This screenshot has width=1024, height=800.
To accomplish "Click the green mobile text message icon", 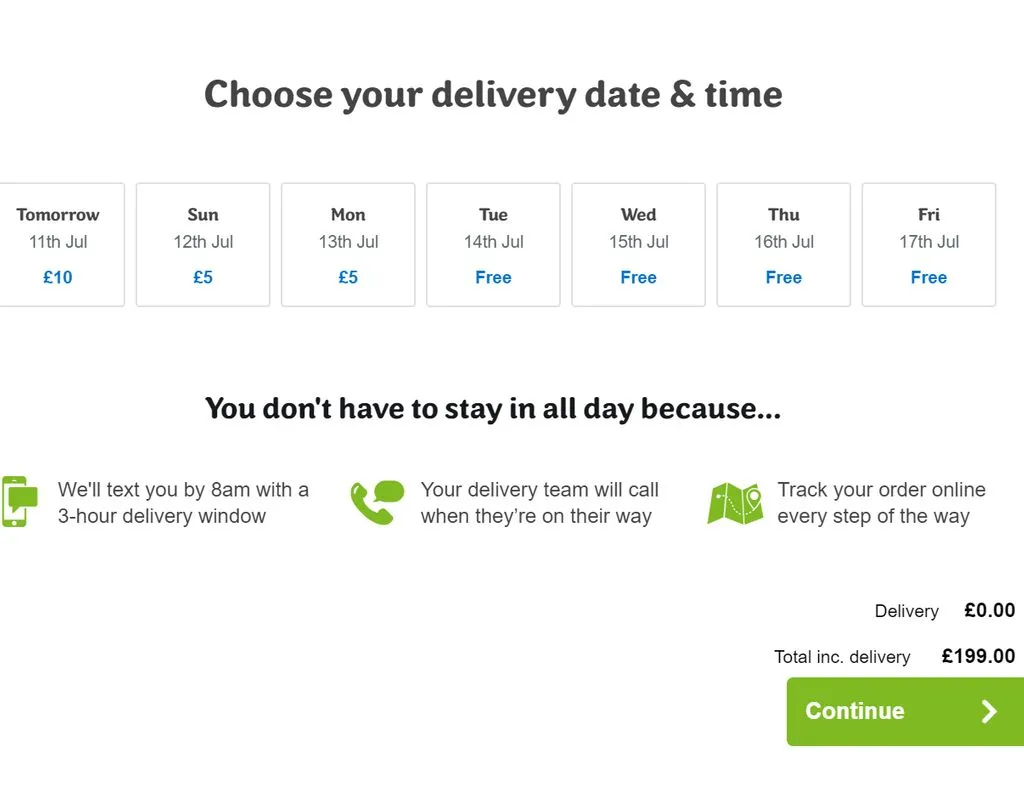I will (19, 501).
